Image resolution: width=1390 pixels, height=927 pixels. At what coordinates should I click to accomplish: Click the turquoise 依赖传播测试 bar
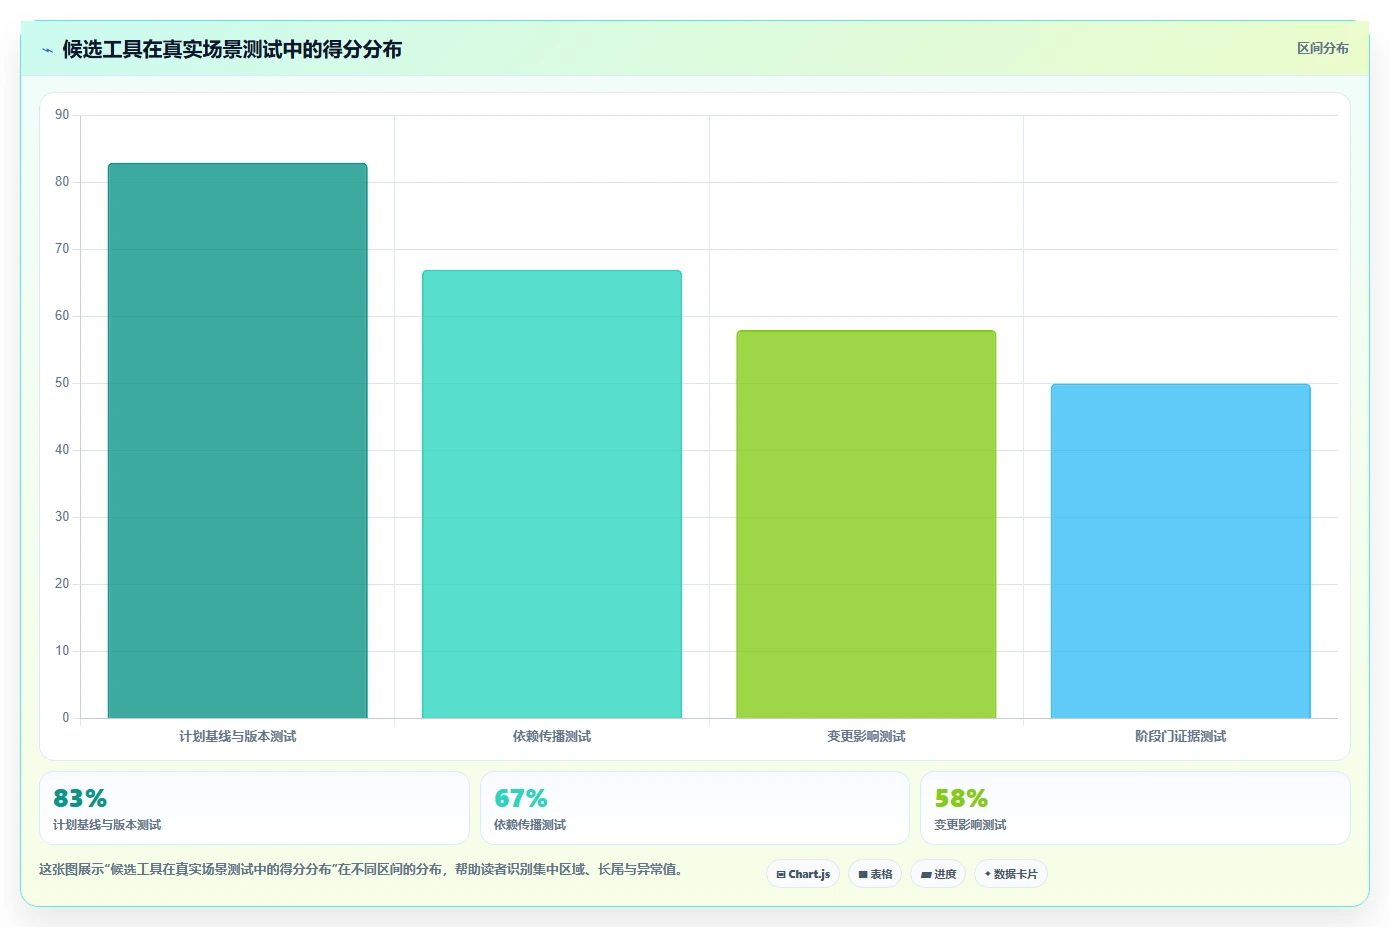tap(552, 494)
